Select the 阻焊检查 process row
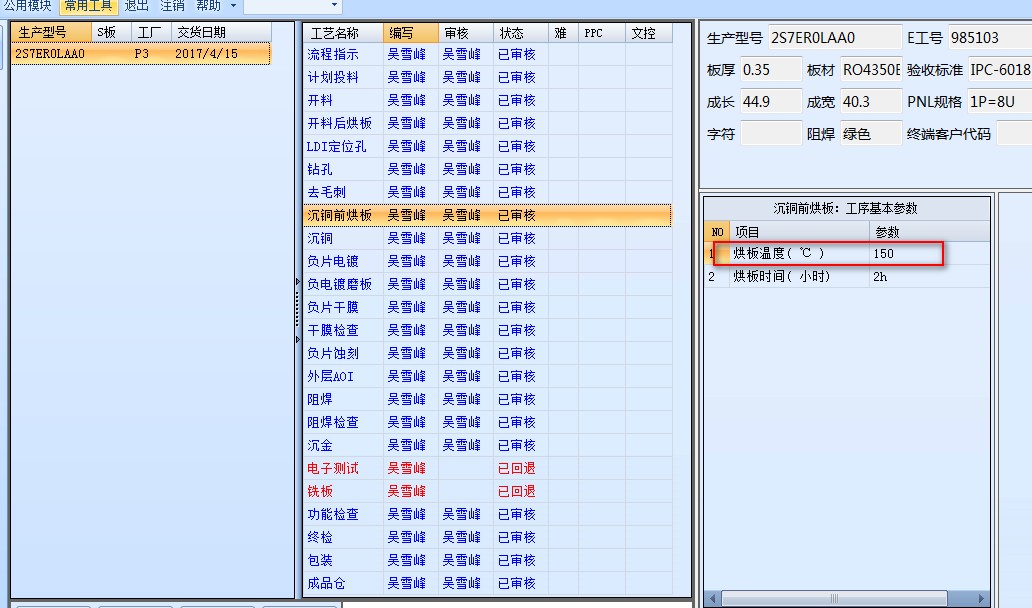 488,422
